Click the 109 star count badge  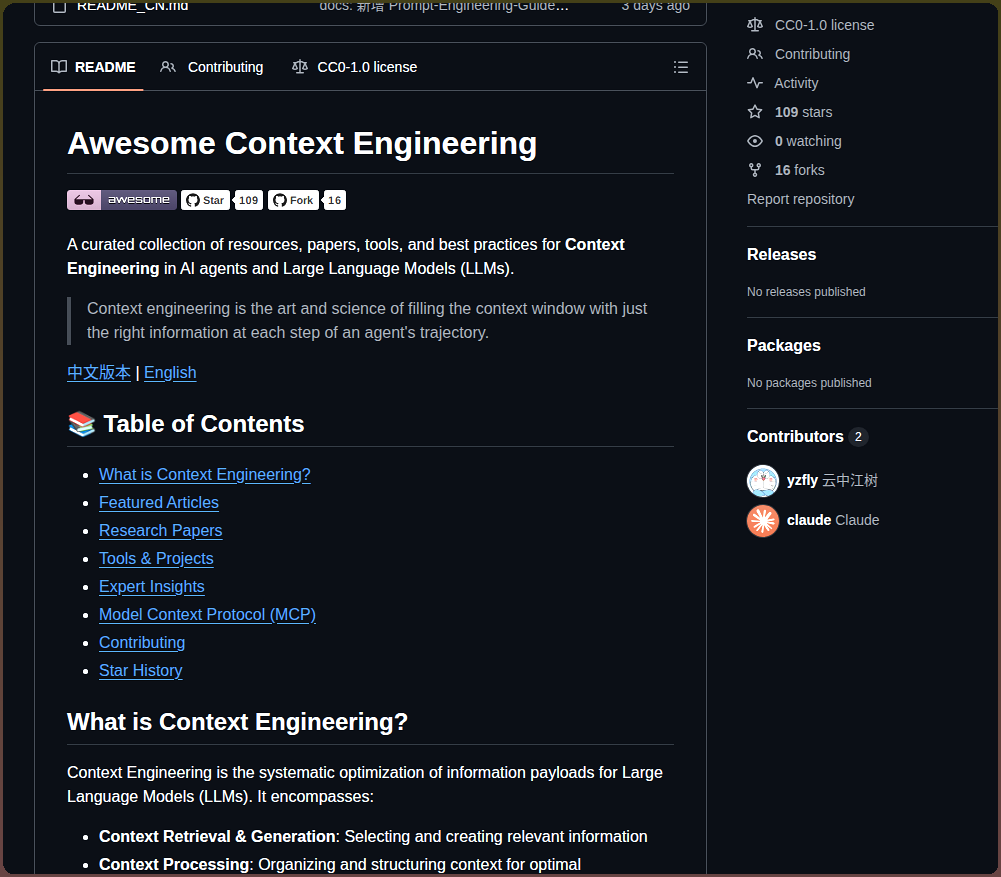pos(248,200)
